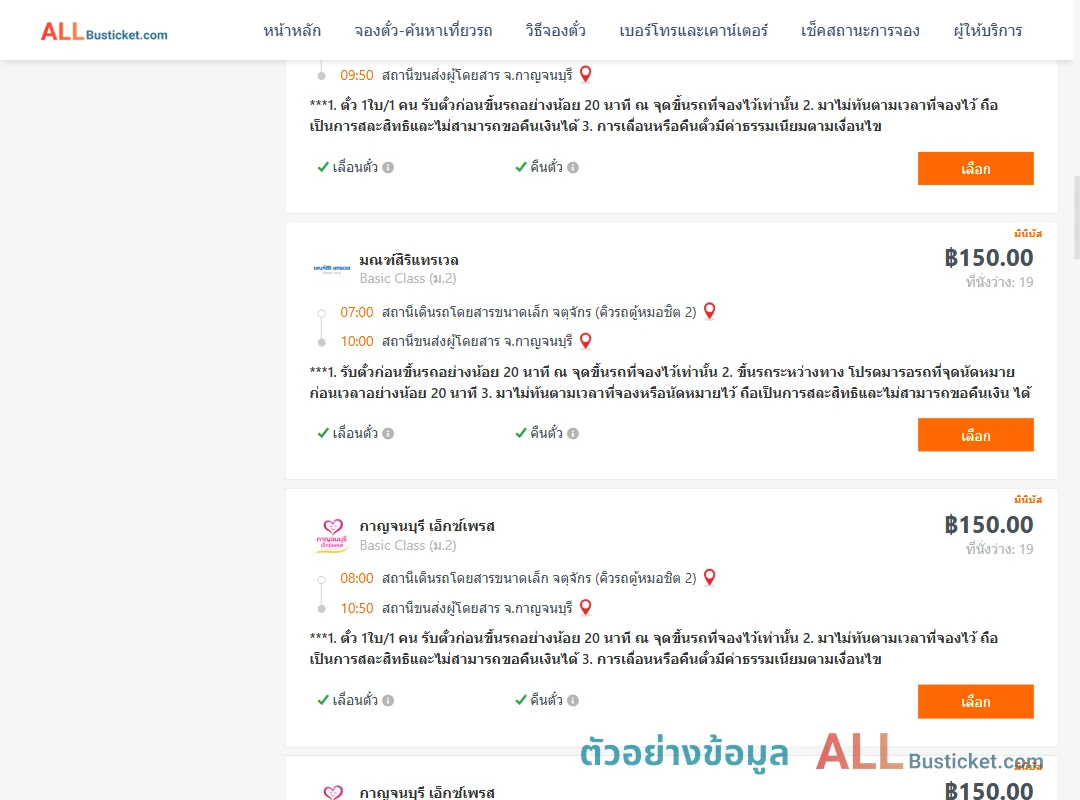1080x800 pixels.
Task: Open จองตั๋ว-ค้นหาเที่ยวรถ in the navigation
Action: (423, 31)
